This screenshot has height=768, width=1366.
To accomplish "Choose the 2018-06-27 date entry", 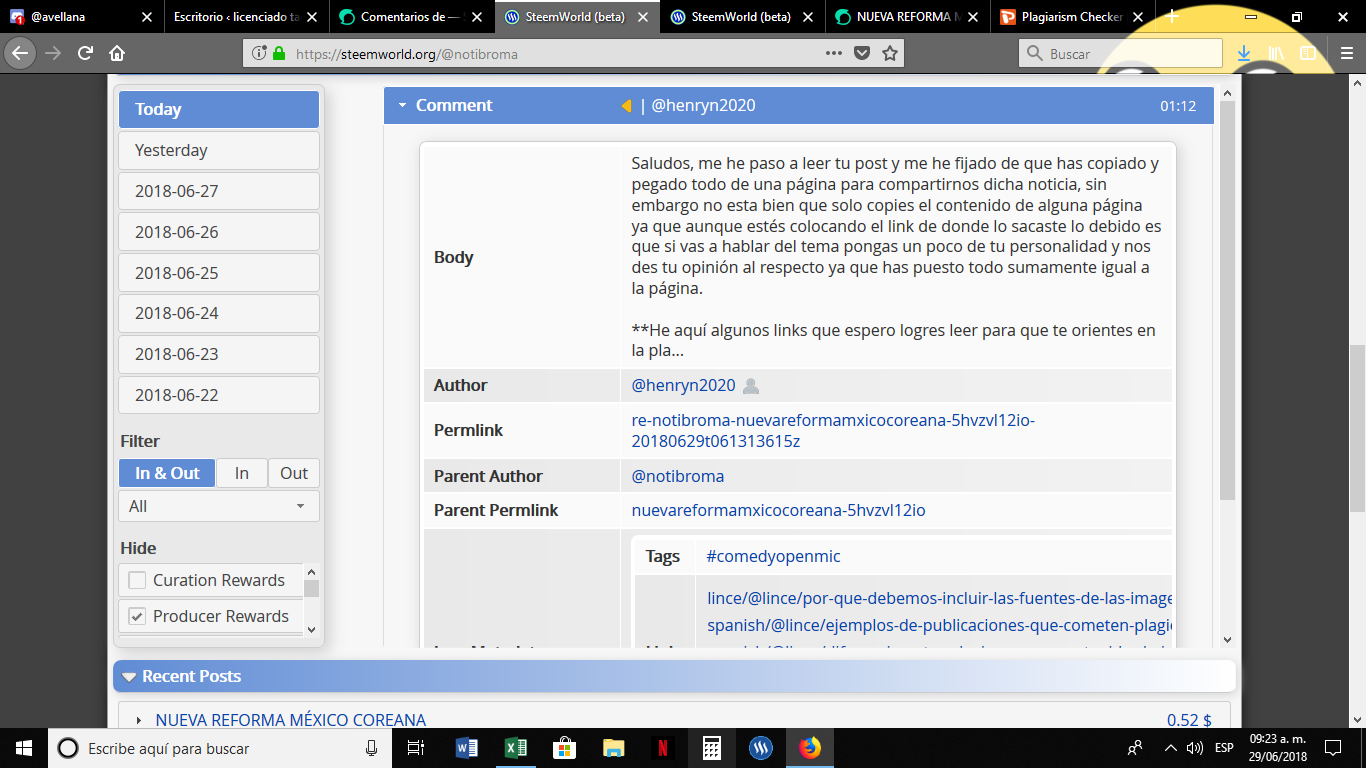I will coord(219,191).
